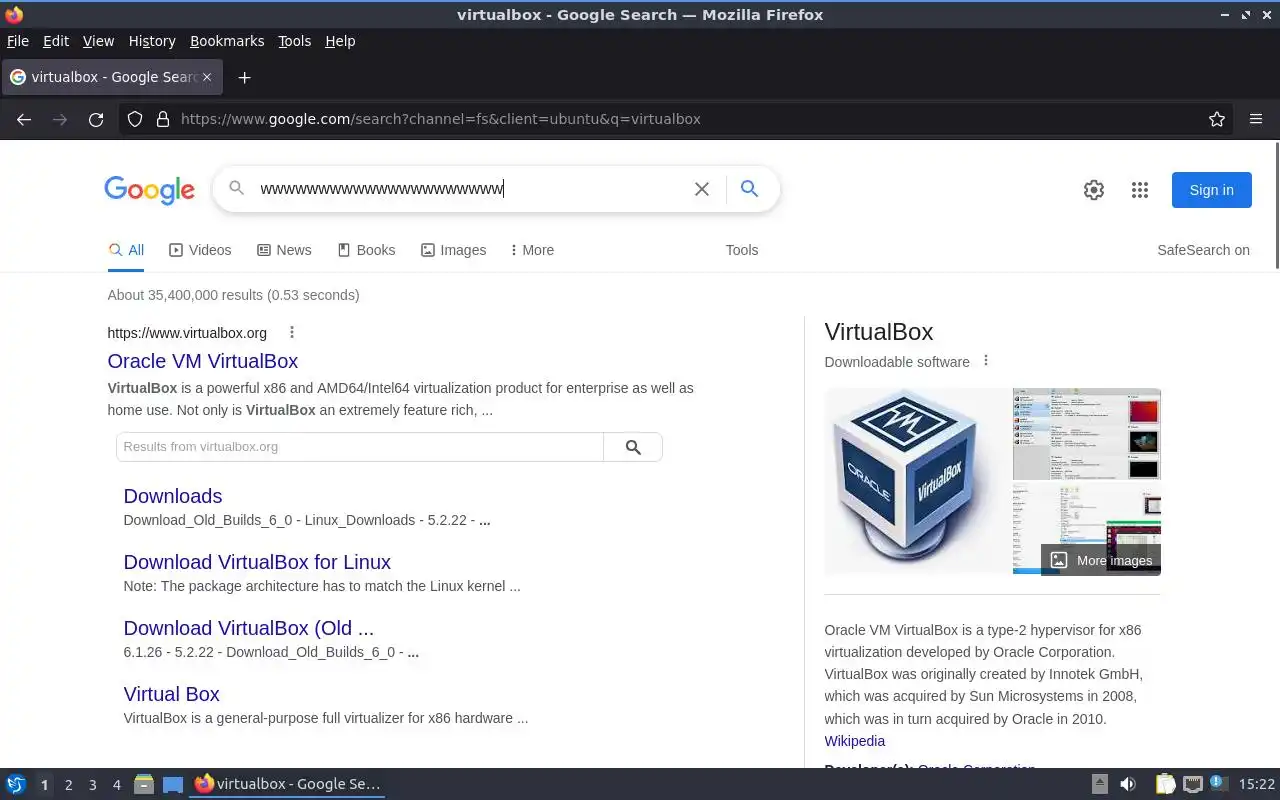1280x800 pixels.
Task: Open a new tab with plus button
Action: coord(244,77)
